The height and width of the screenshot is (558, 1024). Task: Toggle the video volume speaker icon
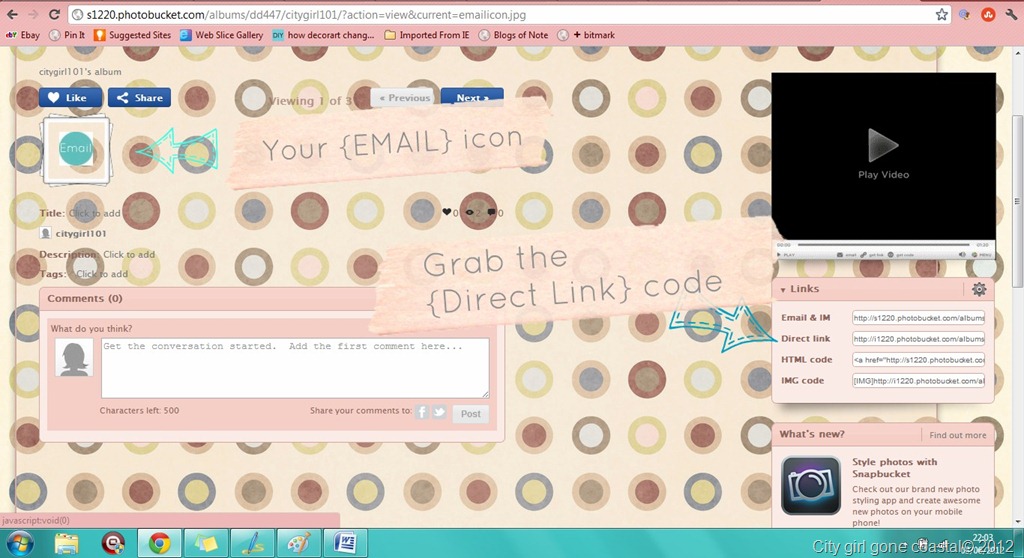(962, 254)
